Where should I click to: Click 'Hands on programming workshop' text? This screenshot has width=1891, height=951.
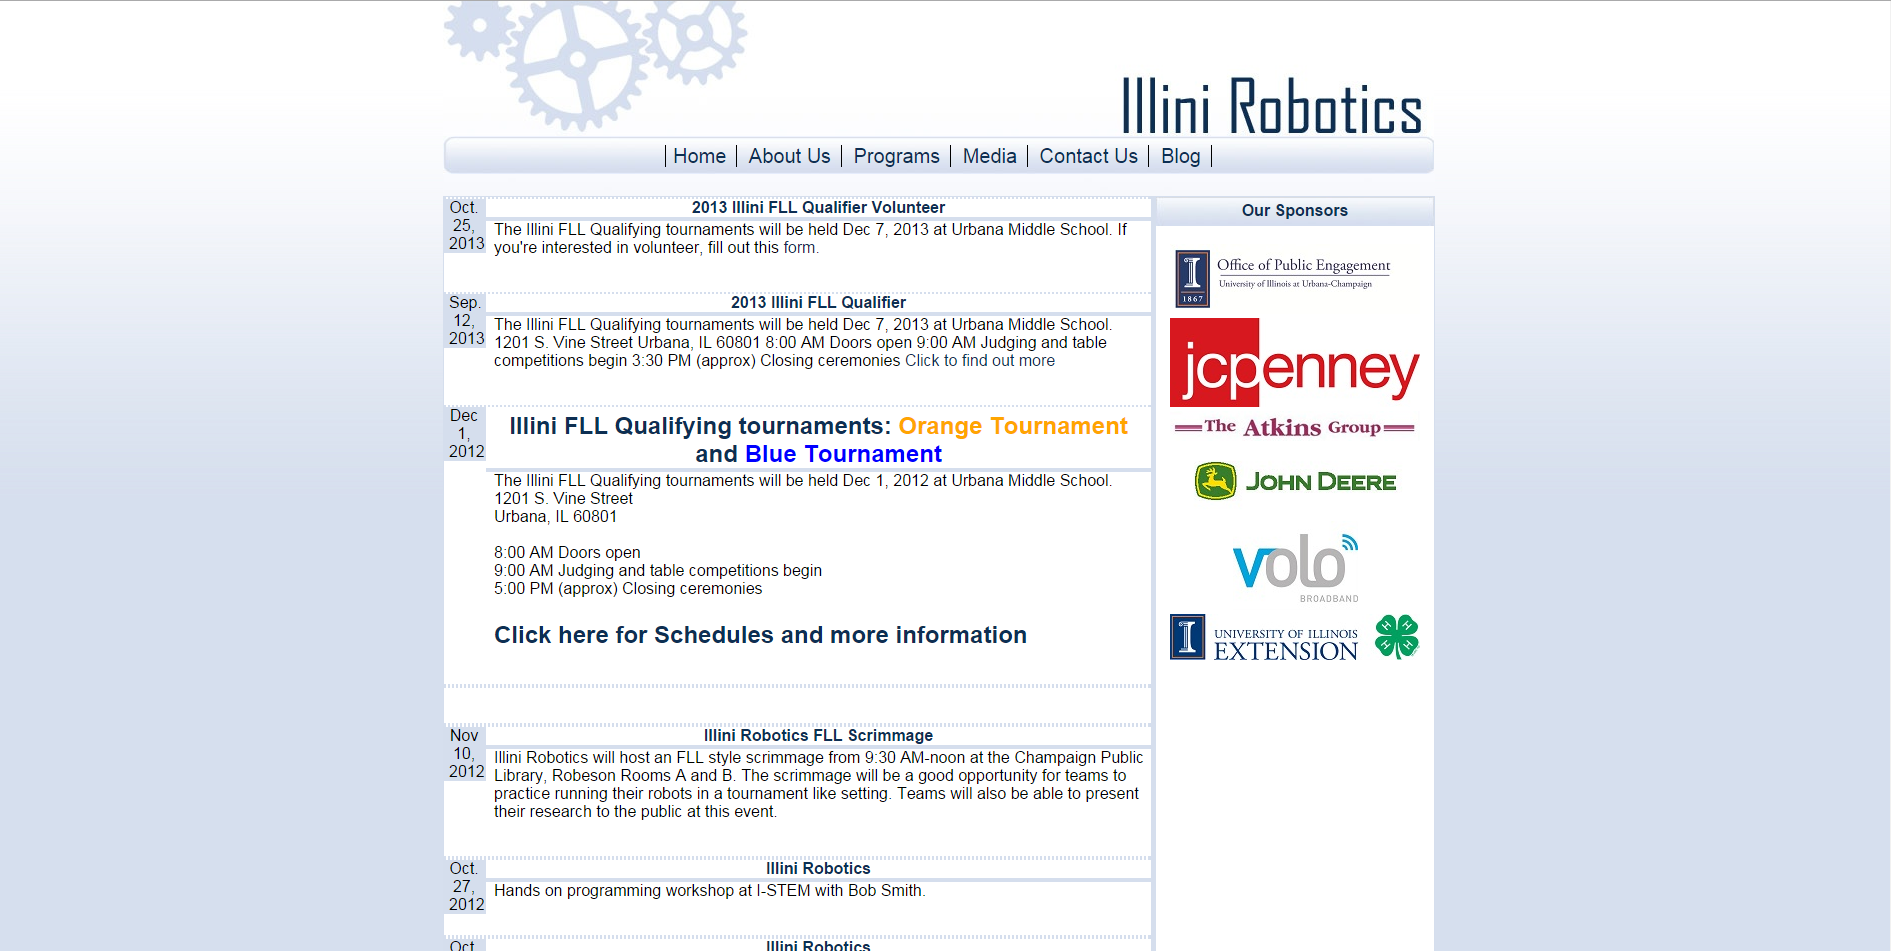[709, 891]
